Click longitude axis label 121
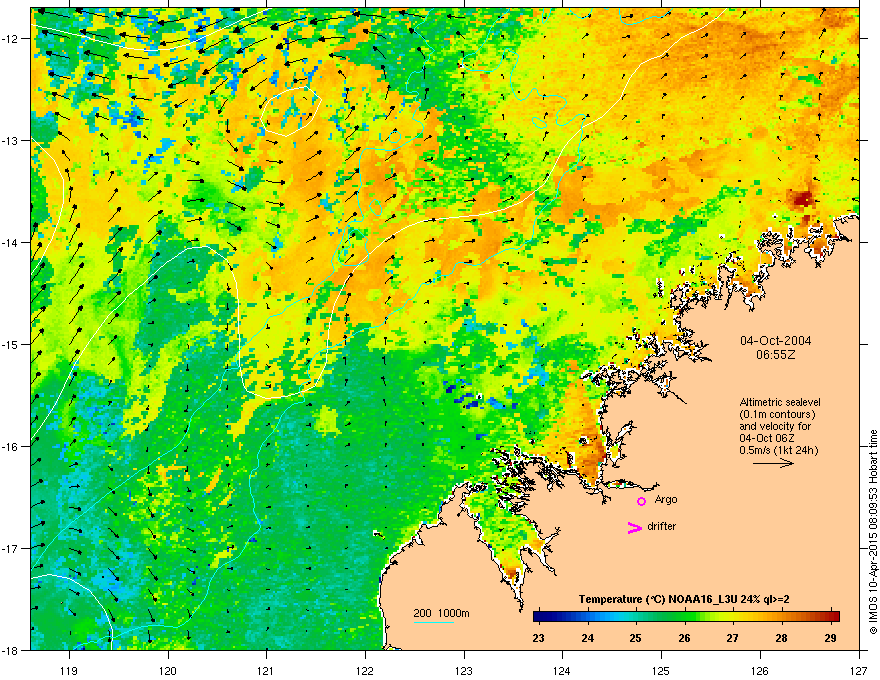 267,670
